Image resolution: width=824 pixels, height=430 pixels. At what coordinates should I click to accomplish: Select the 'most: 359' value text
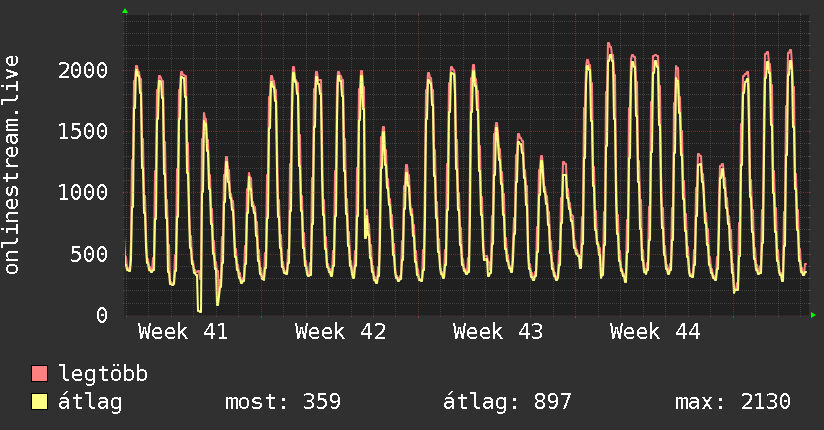283,402
